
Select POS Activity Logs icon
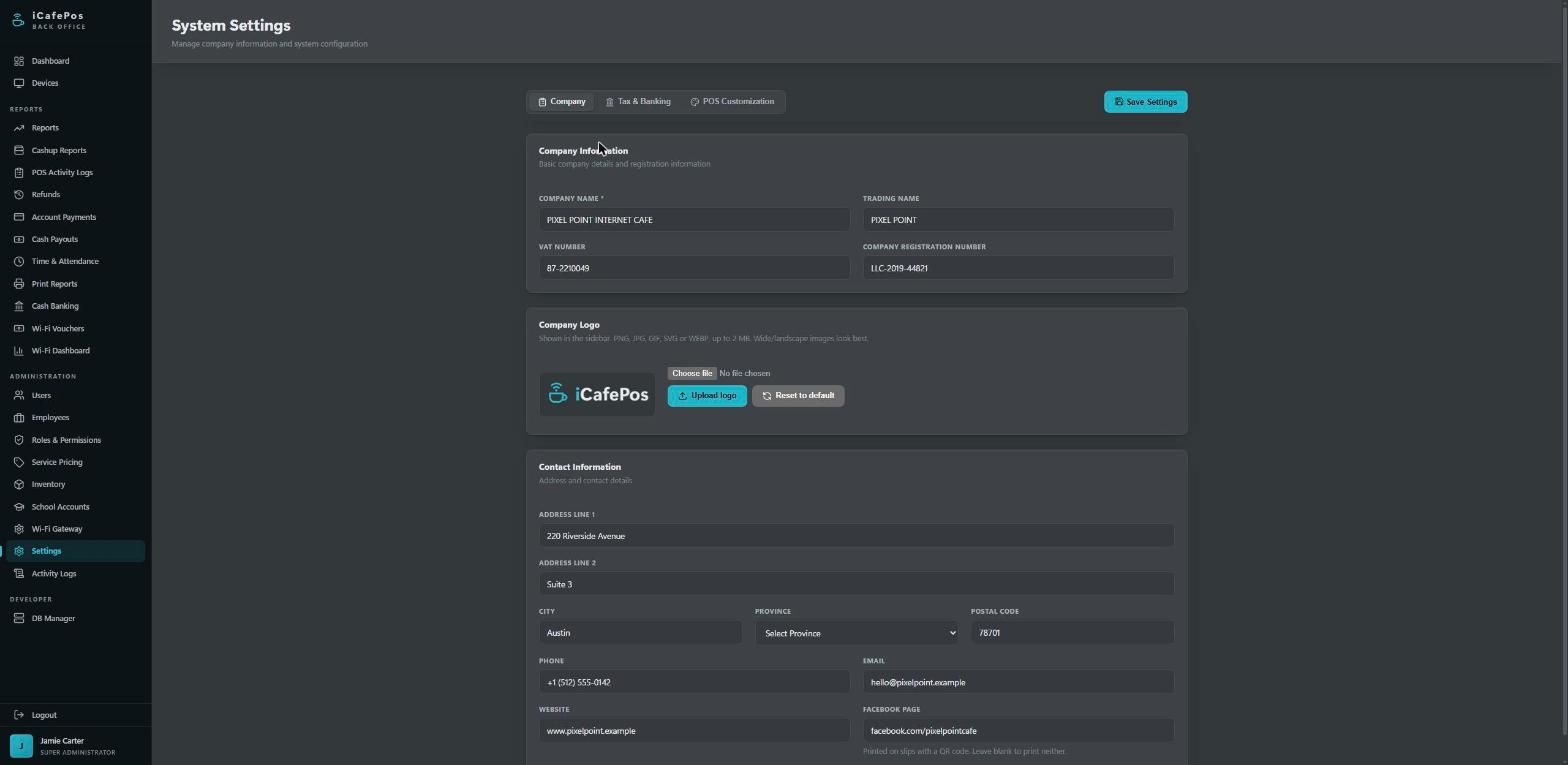click(19, 172)
